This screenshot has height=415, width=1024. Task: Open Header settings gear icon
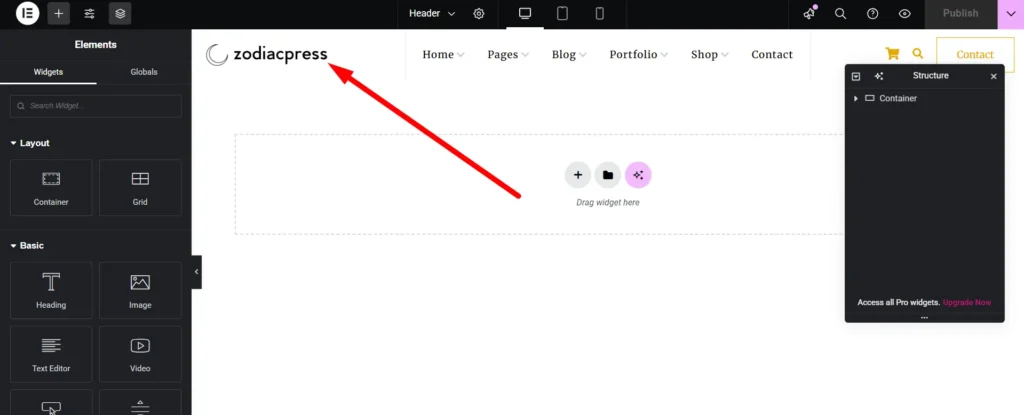(479, 14)
